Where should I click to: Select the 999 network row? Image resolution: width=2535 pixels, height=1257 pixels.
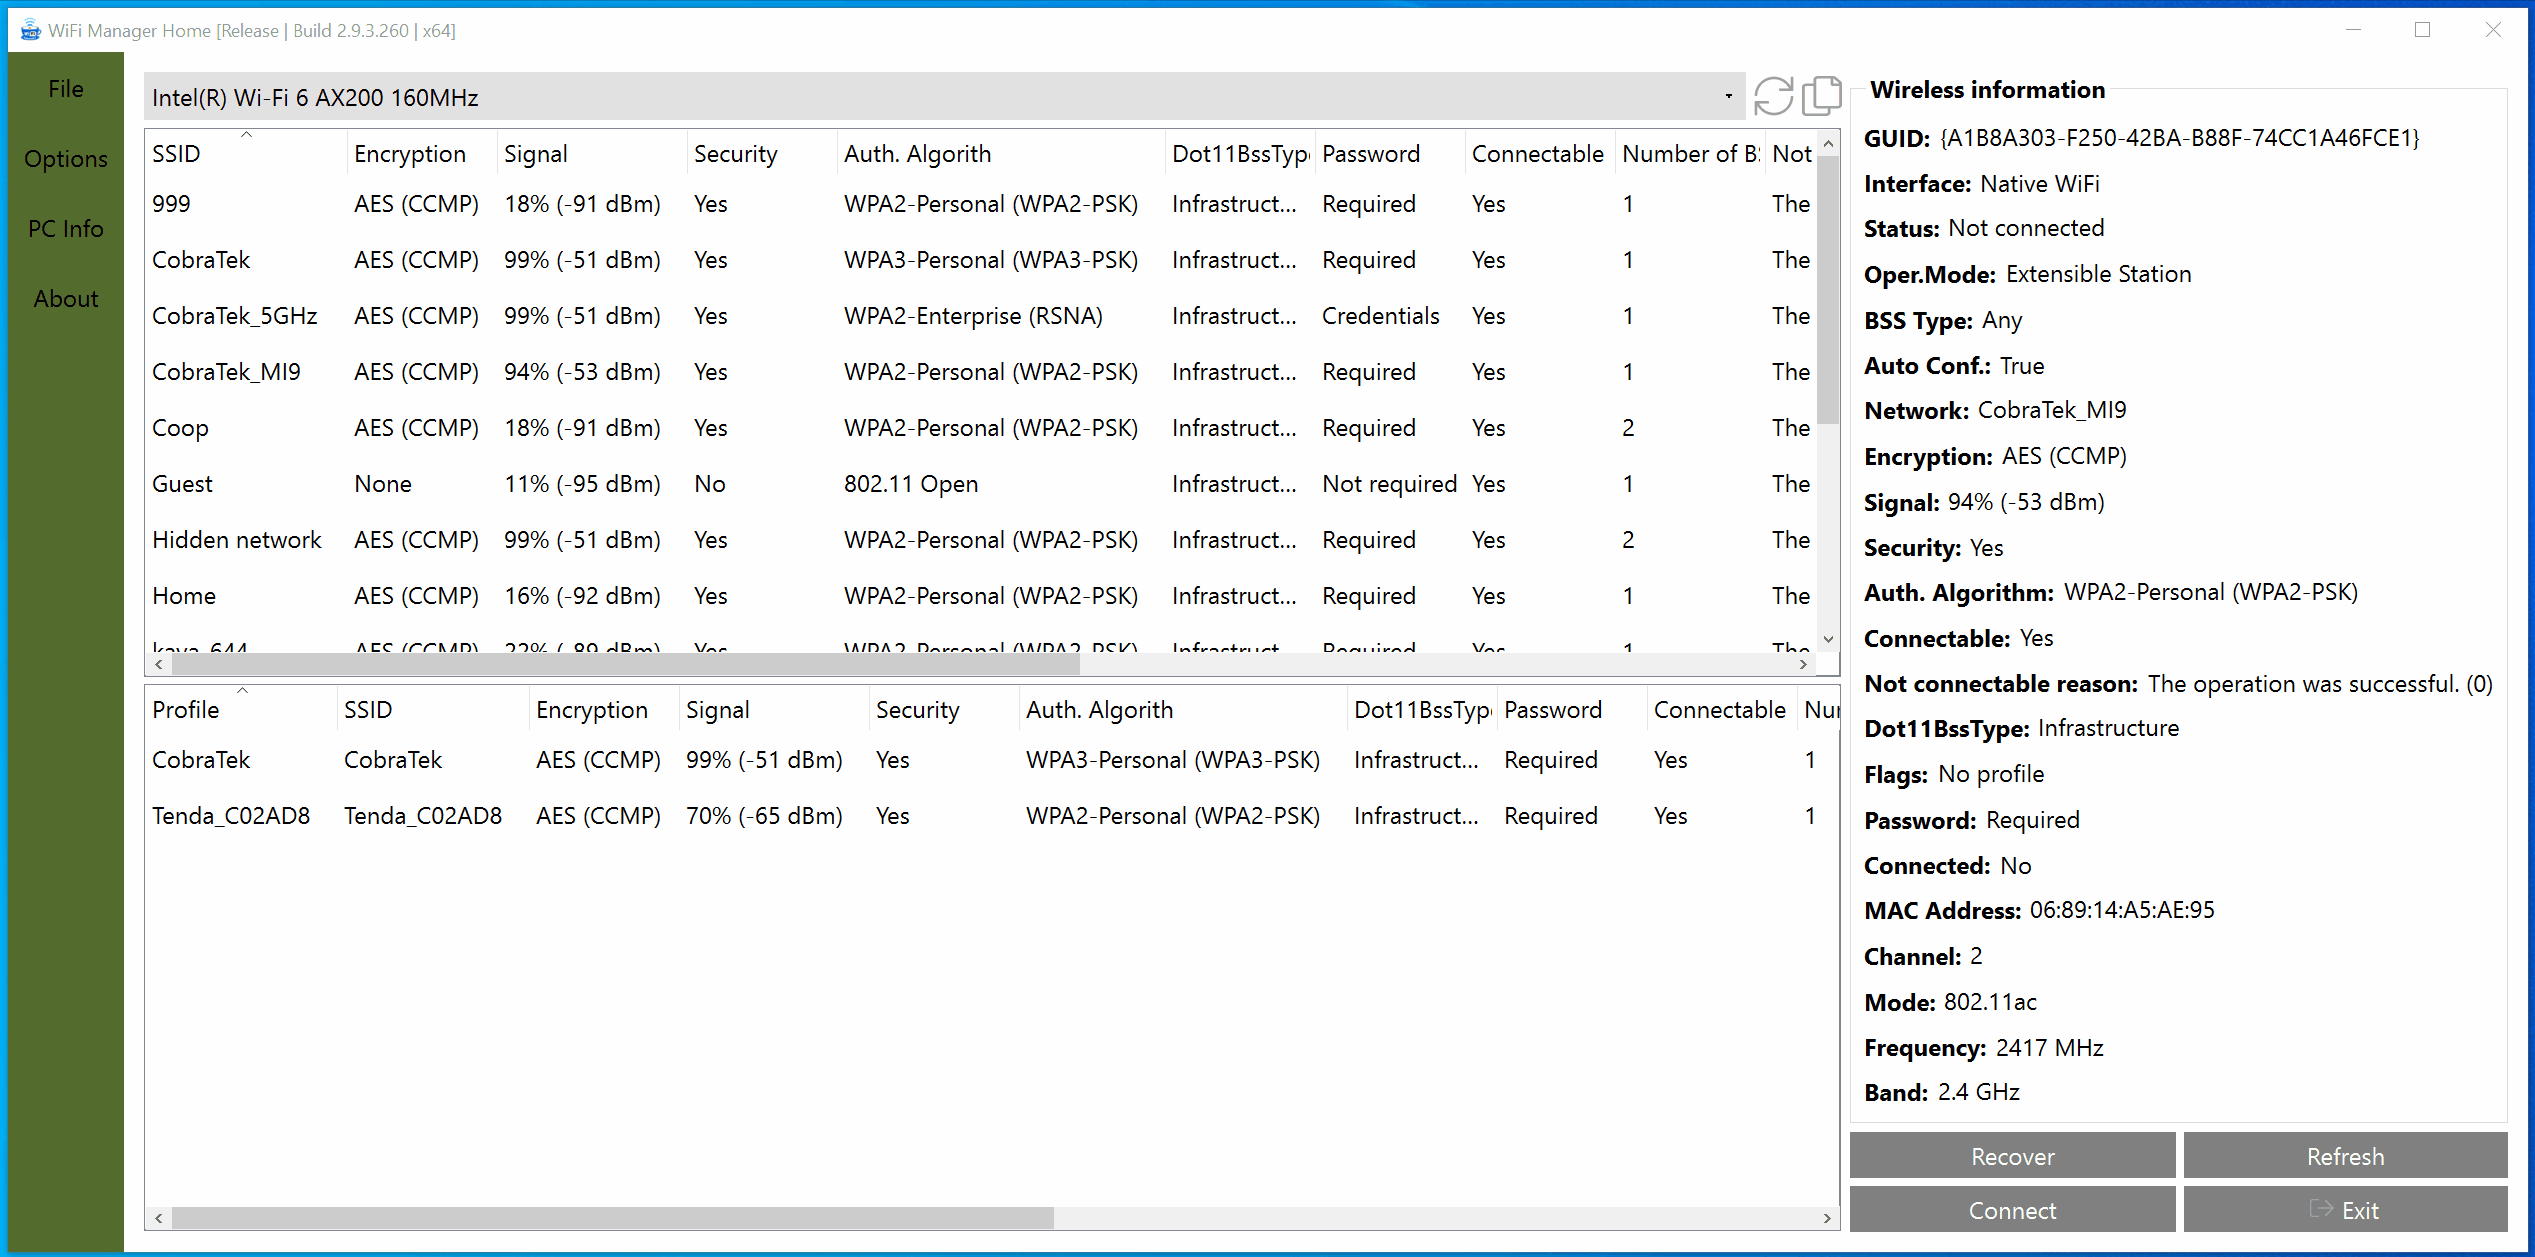click(x=980, y=204)
